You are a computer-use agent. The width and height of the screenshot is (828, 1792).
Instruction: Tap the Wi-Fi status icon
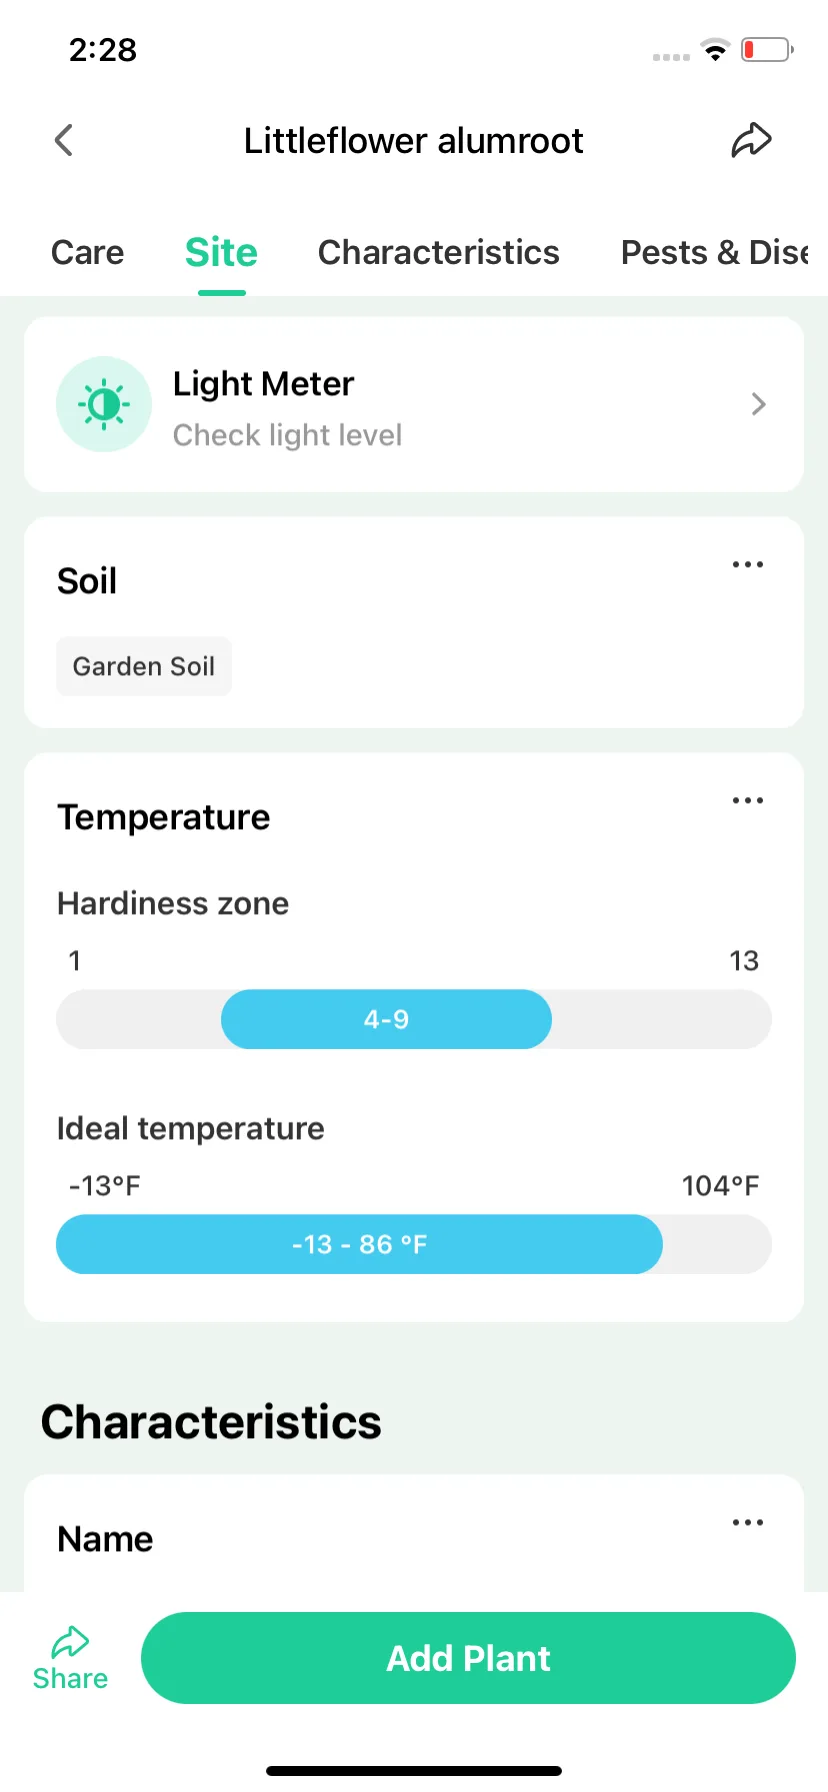[715, 49]
